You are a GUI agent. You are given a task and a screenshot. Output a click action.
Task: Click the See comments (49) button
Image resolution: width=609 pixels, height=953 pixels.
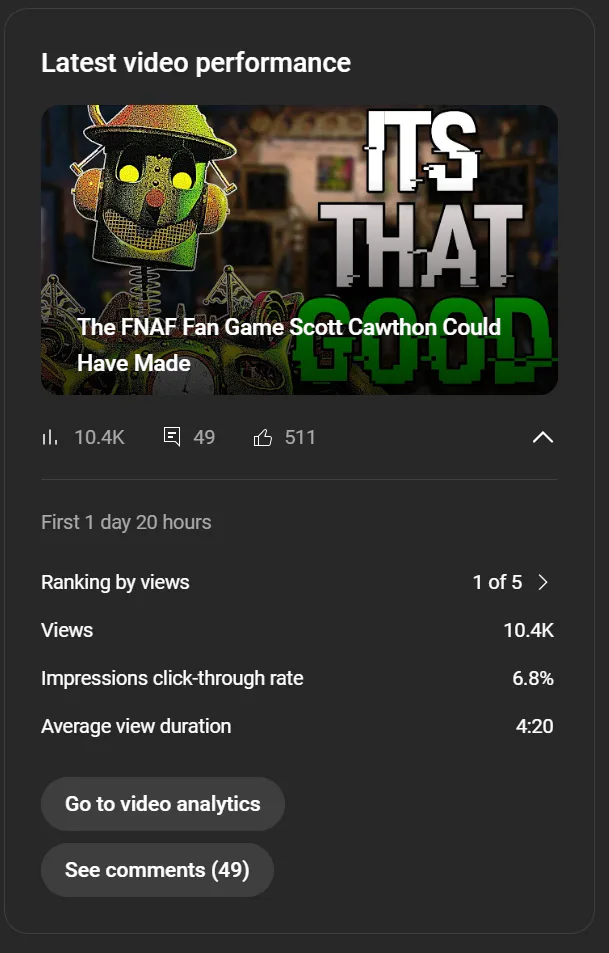coord(157,870)
